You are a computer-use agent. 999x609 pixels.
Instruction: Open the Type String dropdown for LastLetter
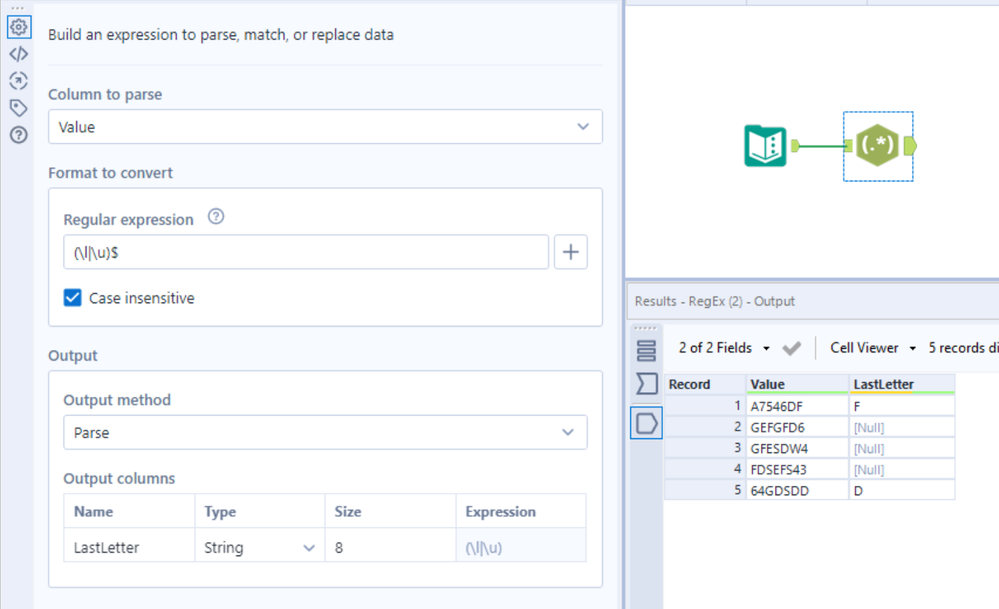[259, 547]
